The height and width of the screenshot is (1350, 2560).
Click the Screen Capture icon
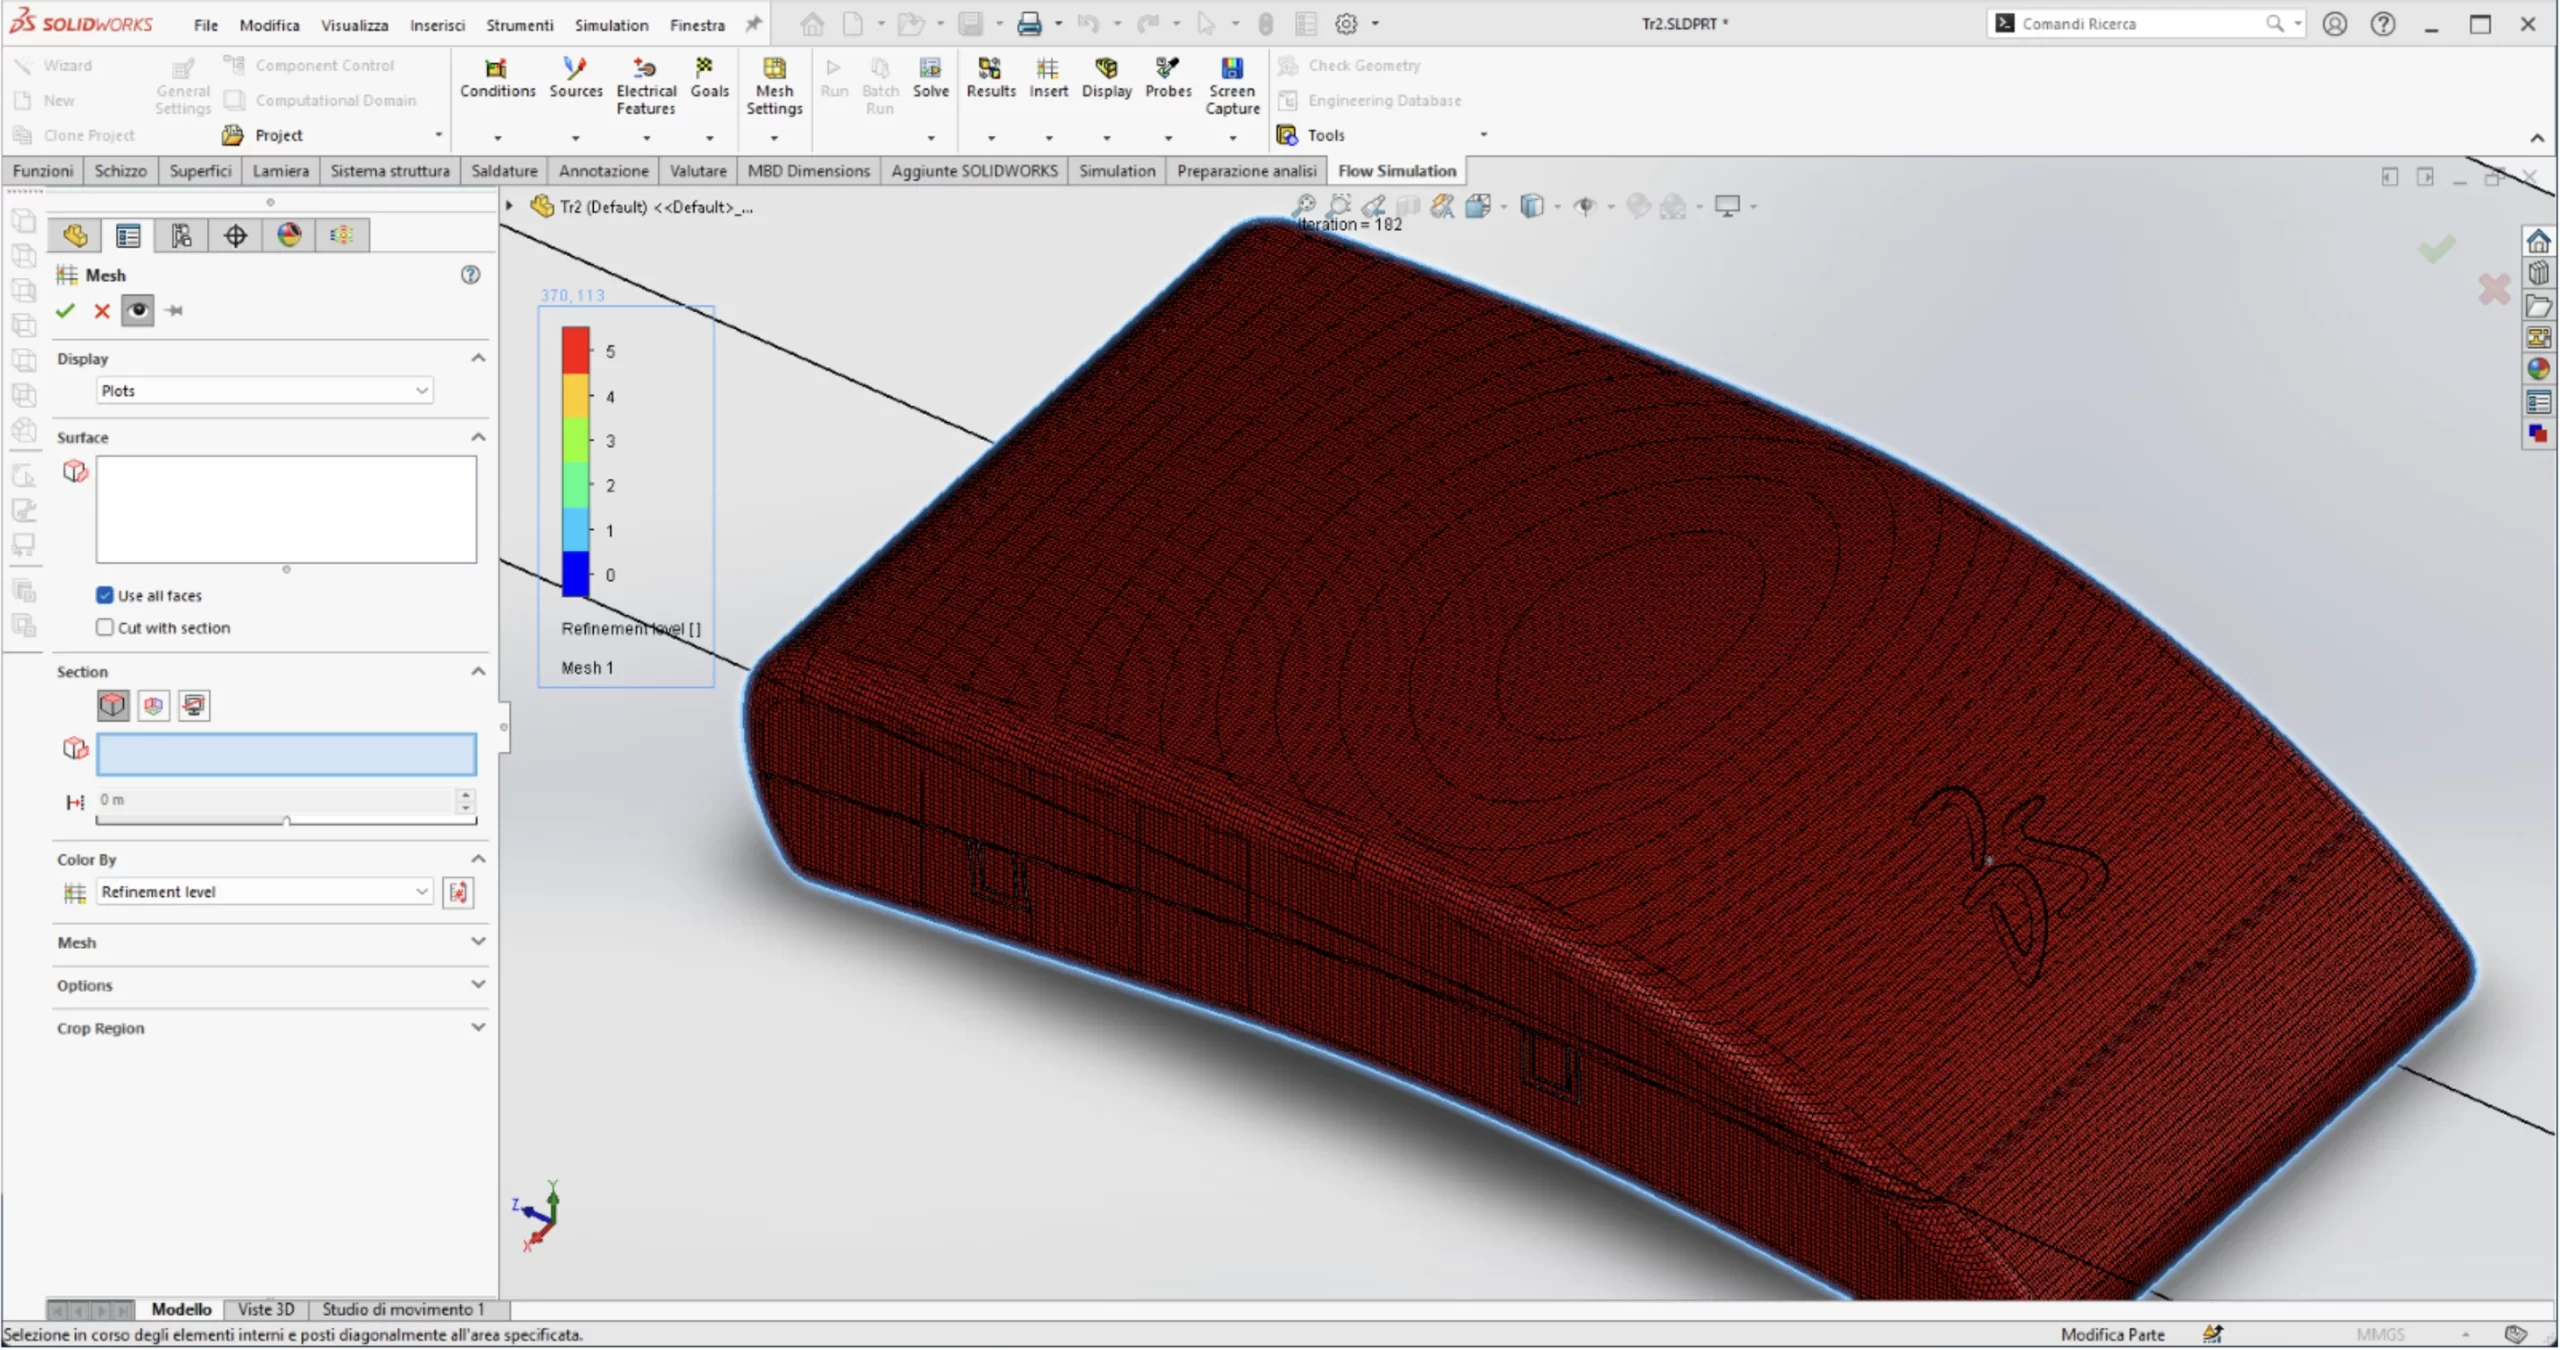point(1231,68)
